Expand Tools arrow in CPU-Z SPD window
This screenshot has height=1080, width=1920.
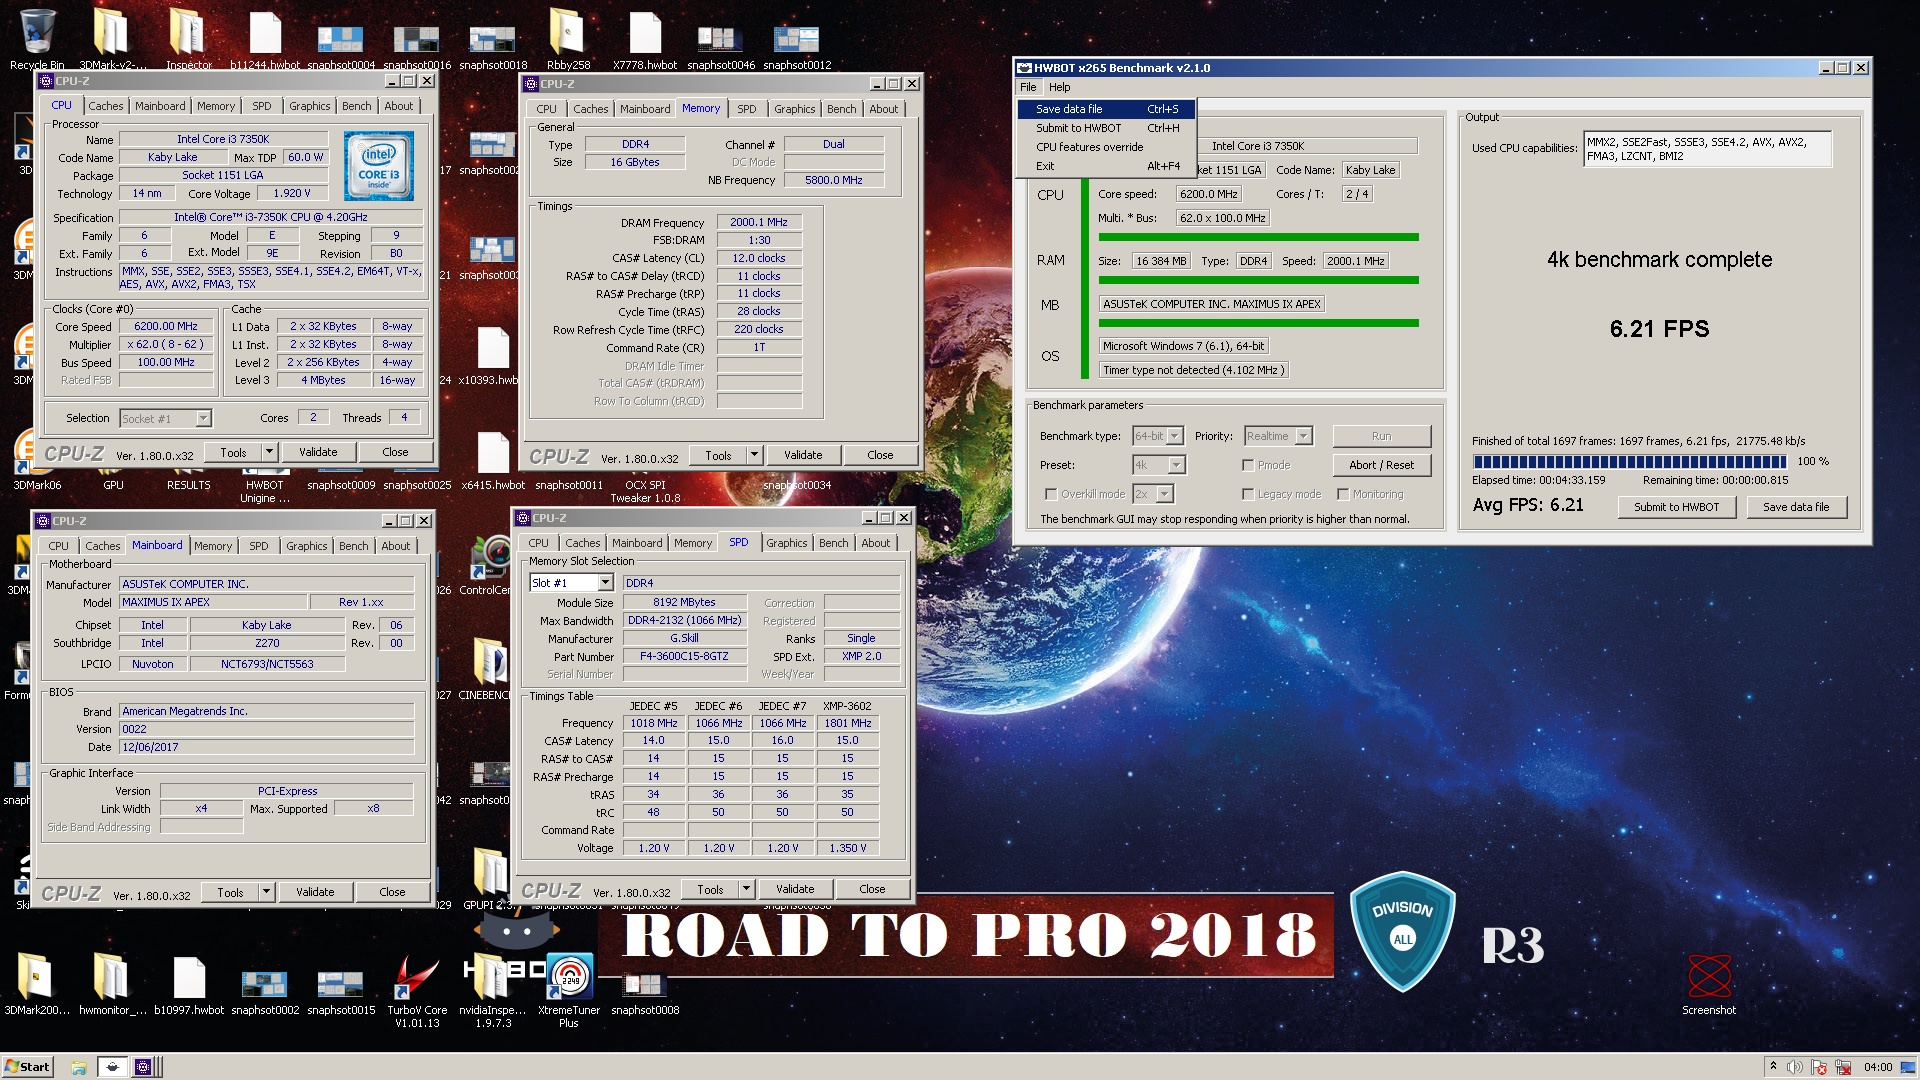(x=746, y=889)
